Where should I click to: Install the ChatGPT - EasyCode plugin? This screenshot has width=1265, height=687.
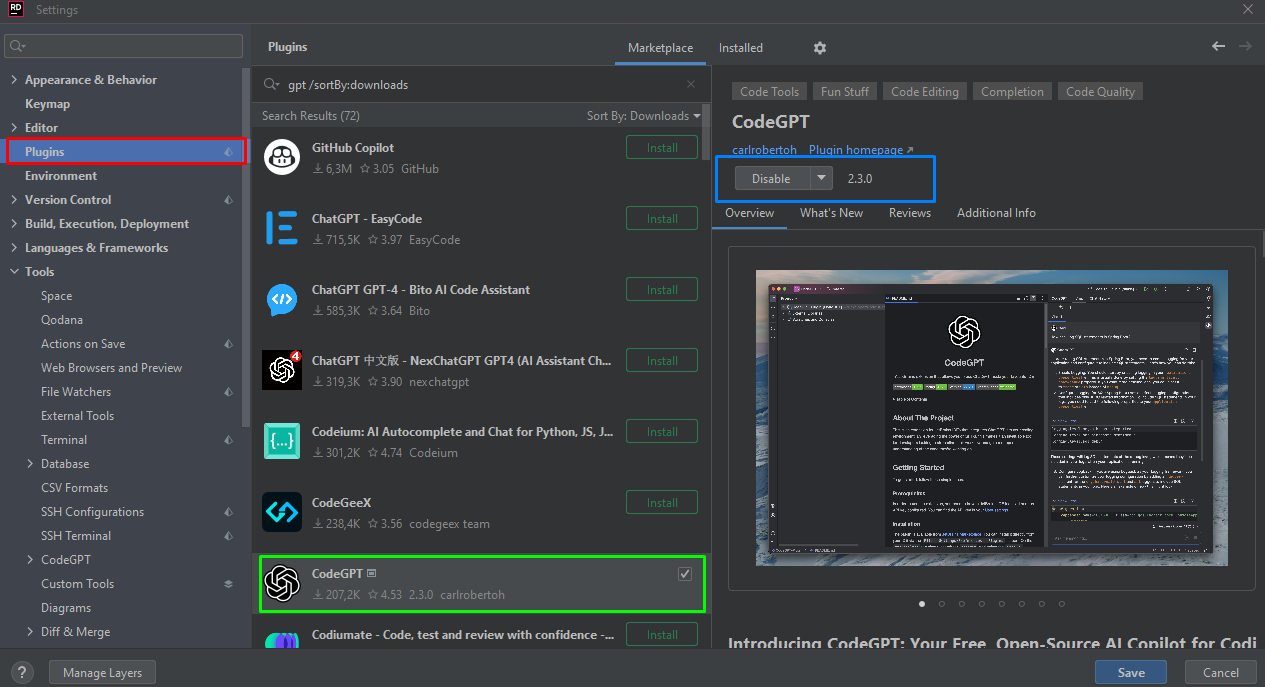point(662,219)
